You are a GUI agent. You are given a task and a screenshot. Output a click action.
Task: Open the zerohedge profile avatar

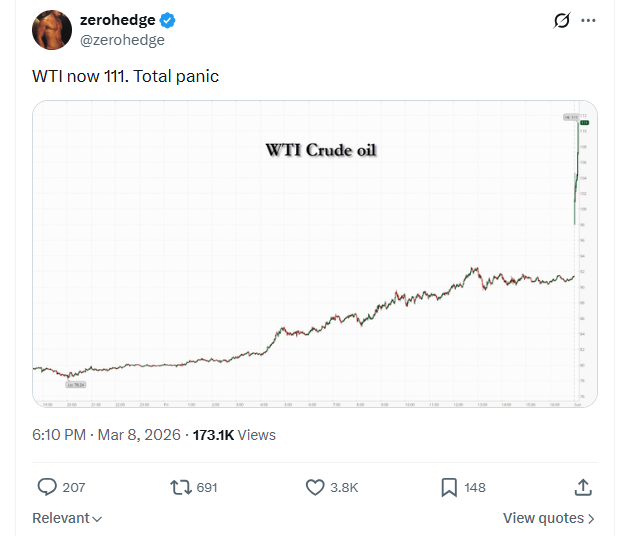(x=52, y=30)
